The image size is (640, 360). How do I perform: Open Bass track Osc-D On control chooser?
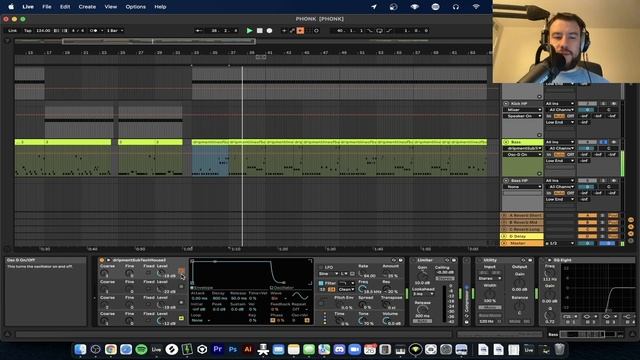tap(522, 155)
